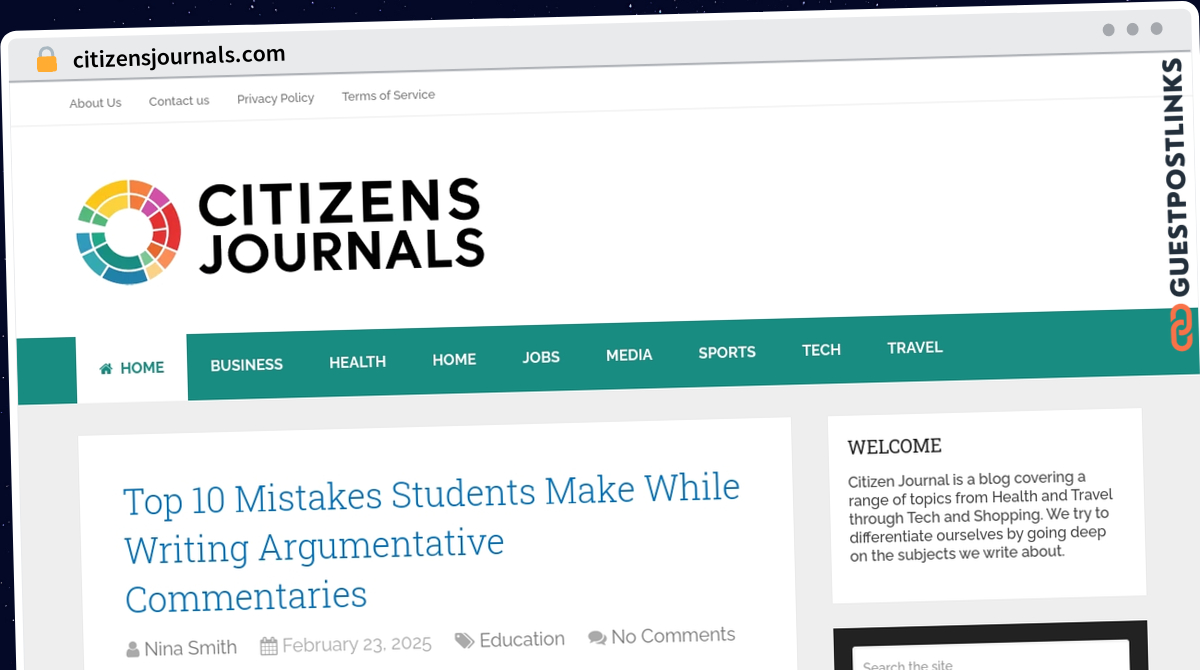Open the TRAVEL menu item

tap(915, 348)
